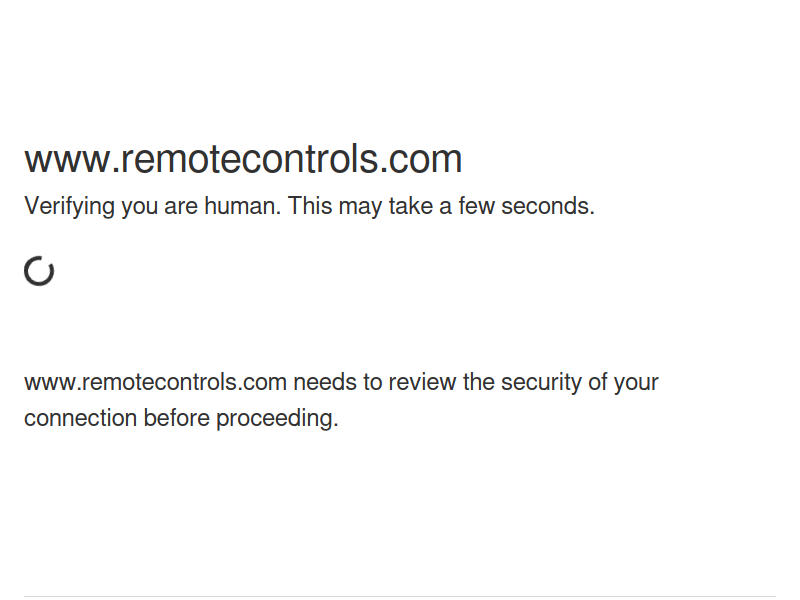Click the loading spinner icon
This screenshot has width=800, height=600.
[x=39, y=271]
